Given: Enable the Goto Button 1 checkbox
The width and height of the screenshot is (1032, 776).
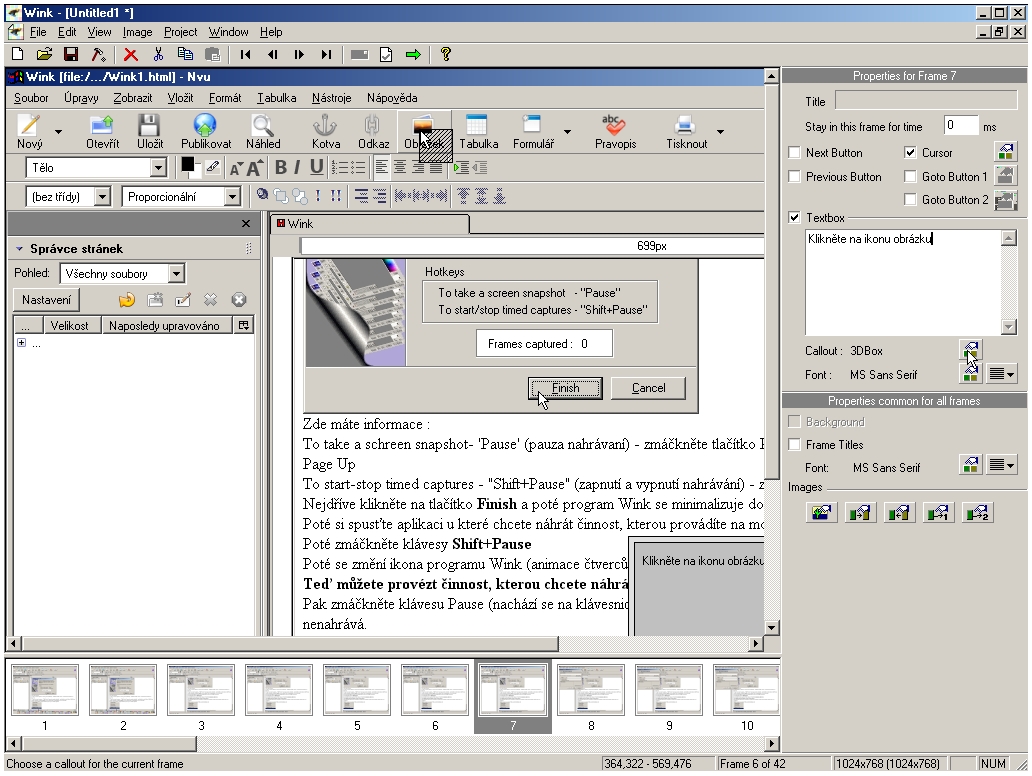Looking at the screenshot, I should [910, 176].
